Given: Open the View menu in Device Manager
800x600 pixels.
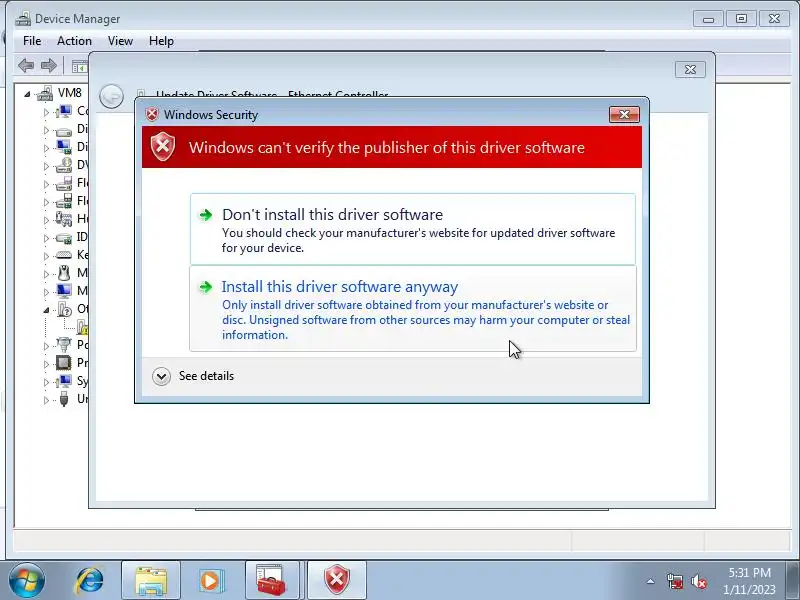Looking at the screenshot, I should (120, 41).
